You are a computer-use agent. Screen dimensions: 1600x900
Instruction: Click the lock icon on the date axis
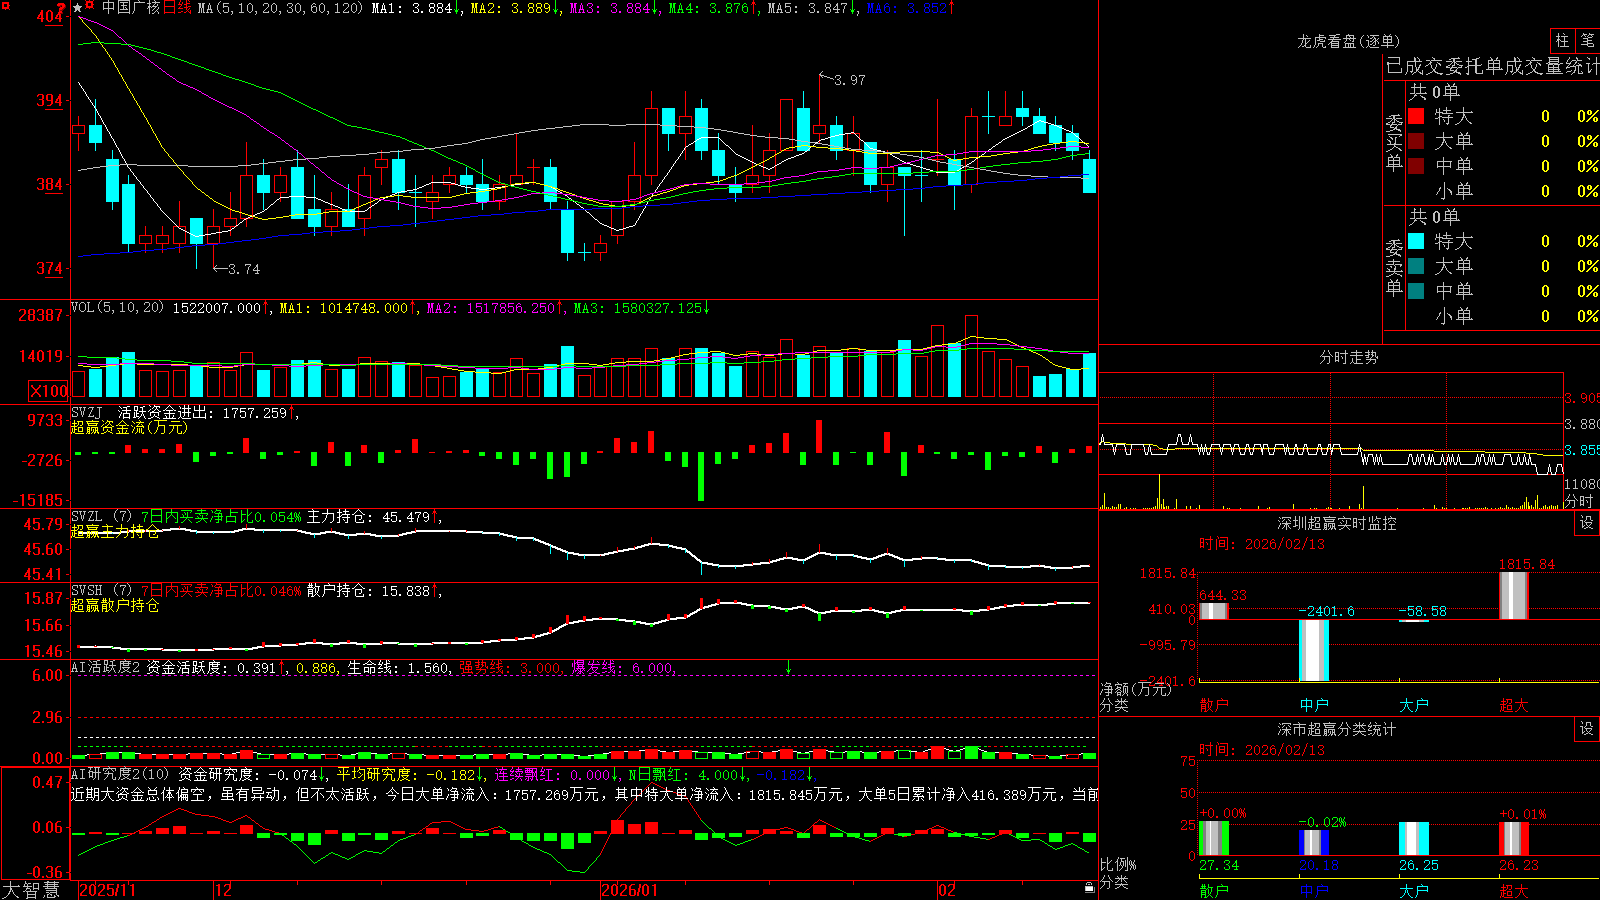(1089, 888)
